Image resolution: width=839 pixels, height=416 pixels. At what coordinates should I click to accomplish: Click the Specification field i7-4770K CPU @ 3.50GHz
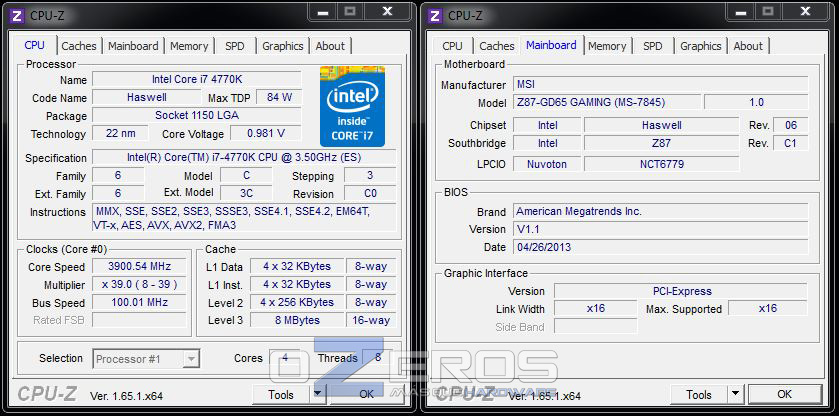(x=244, y=157)
